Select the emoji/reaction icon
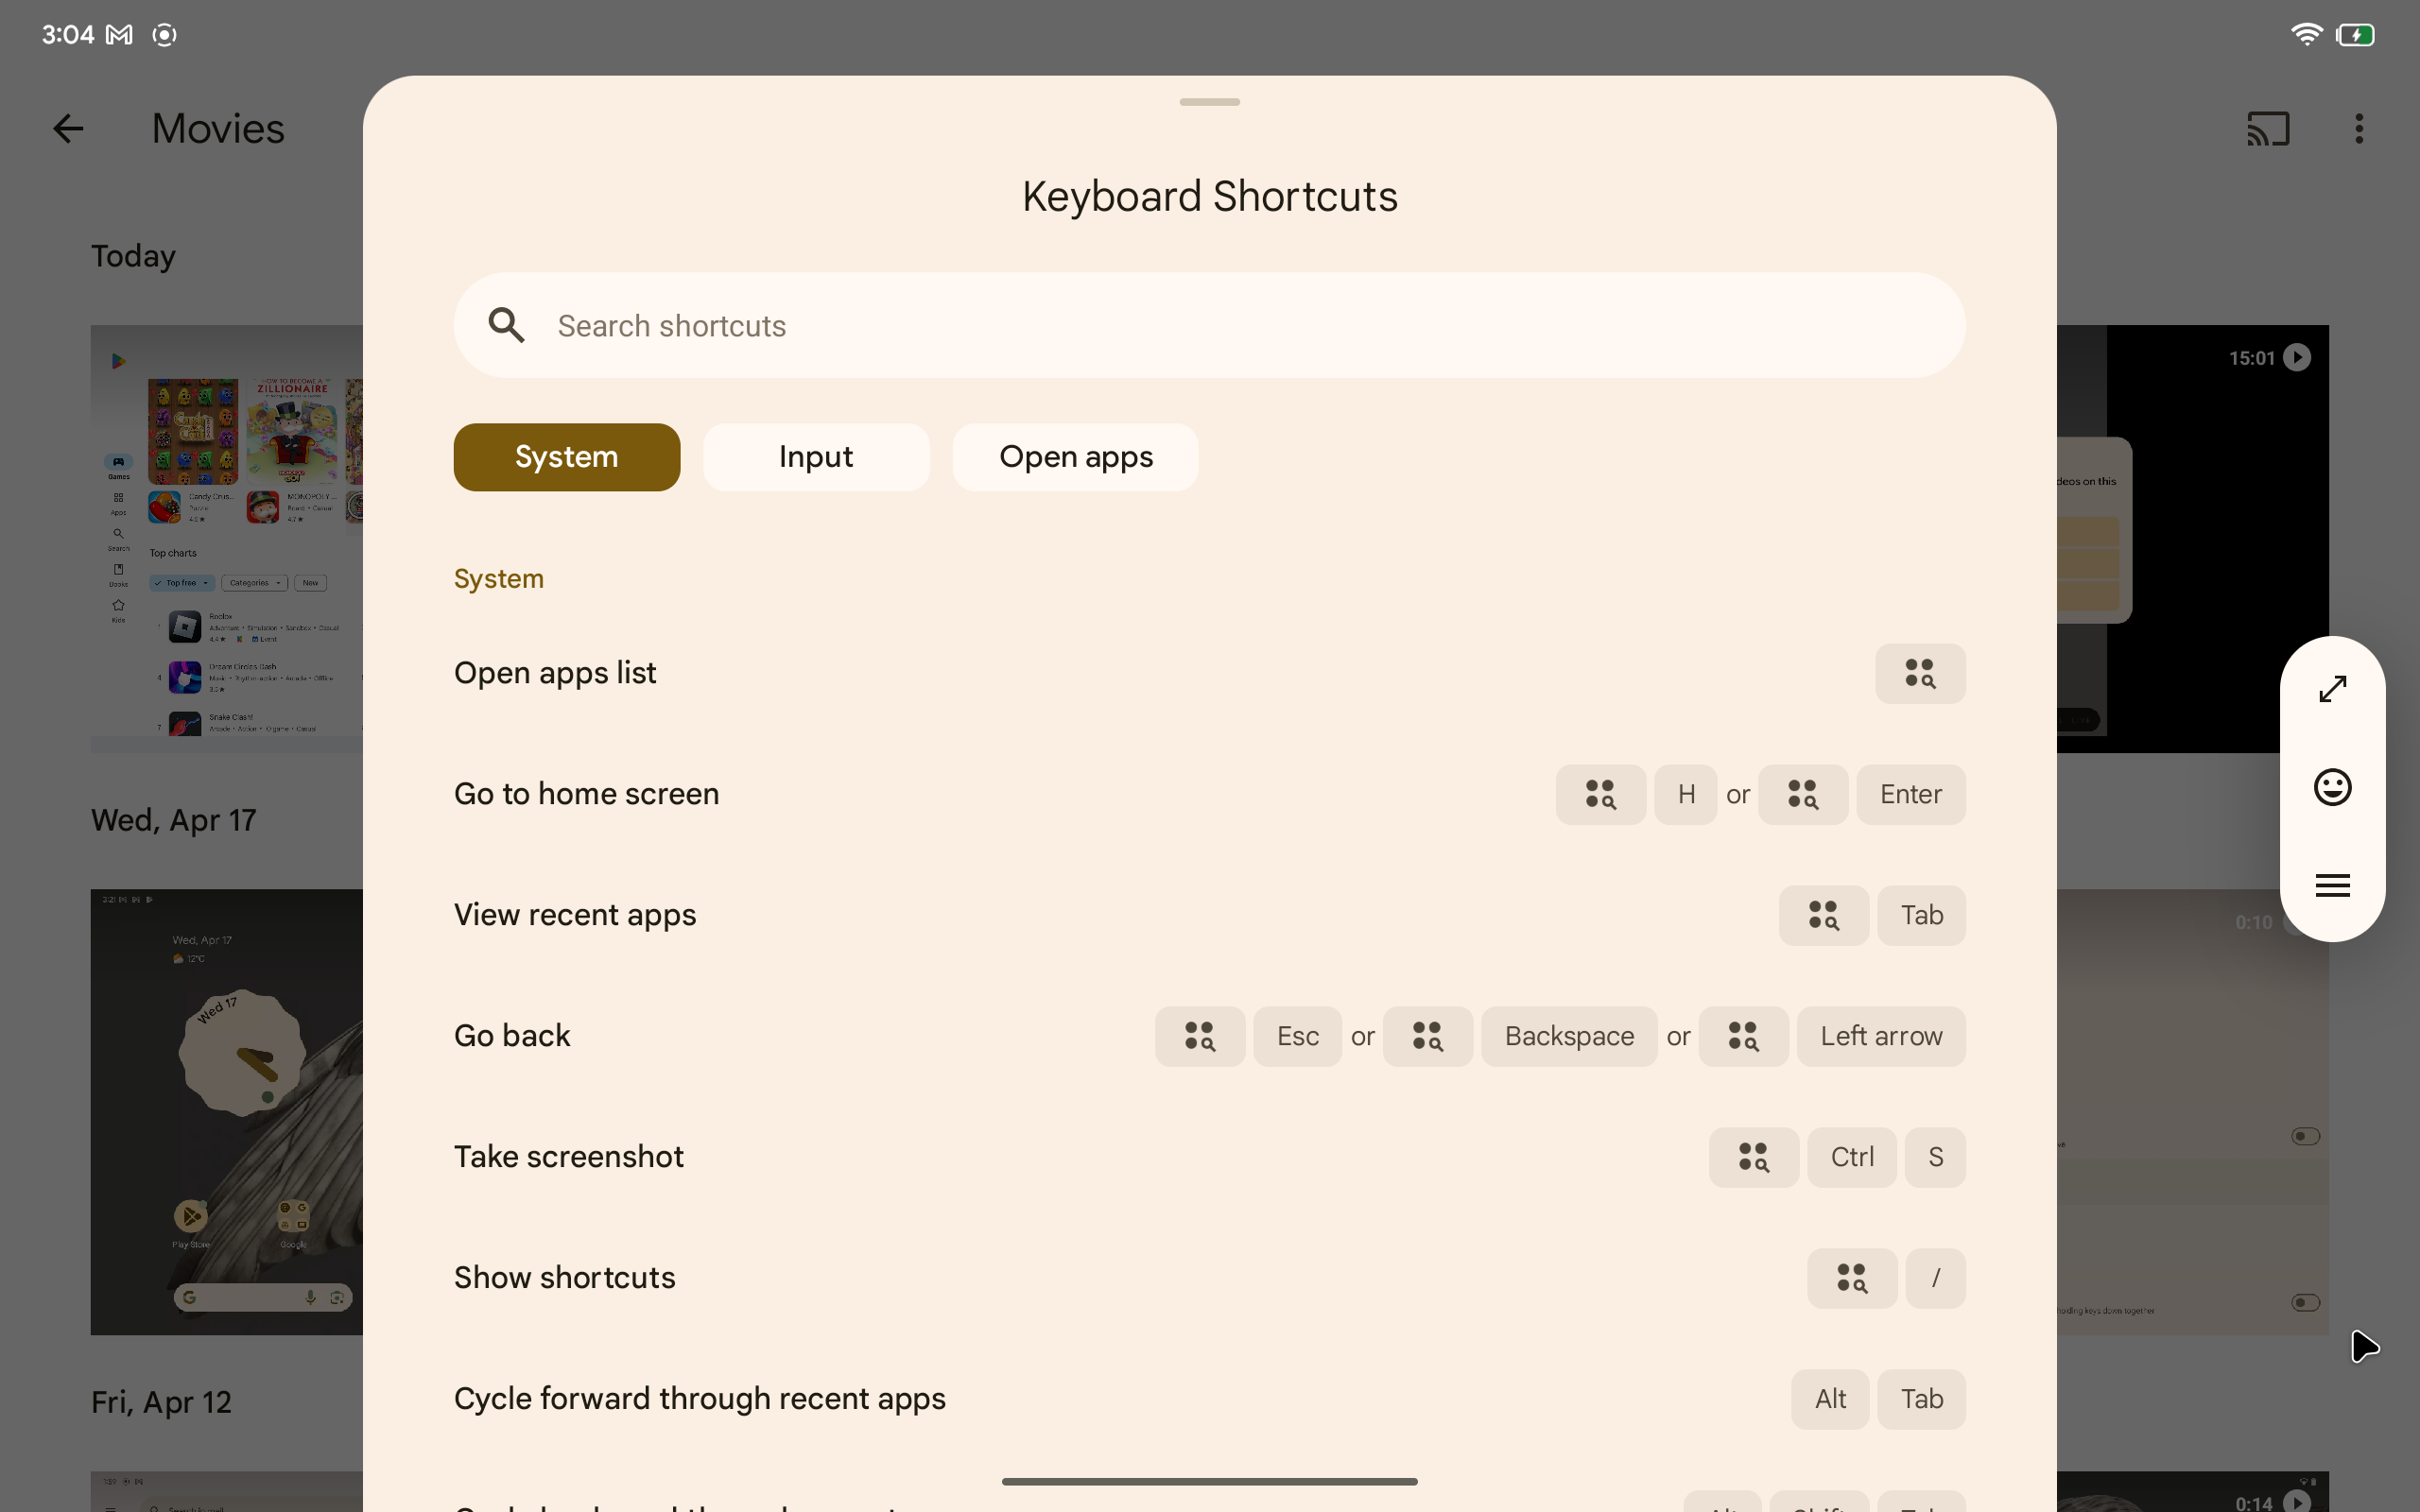Screen dimensions: 2420x1512 pos(2333,787)
